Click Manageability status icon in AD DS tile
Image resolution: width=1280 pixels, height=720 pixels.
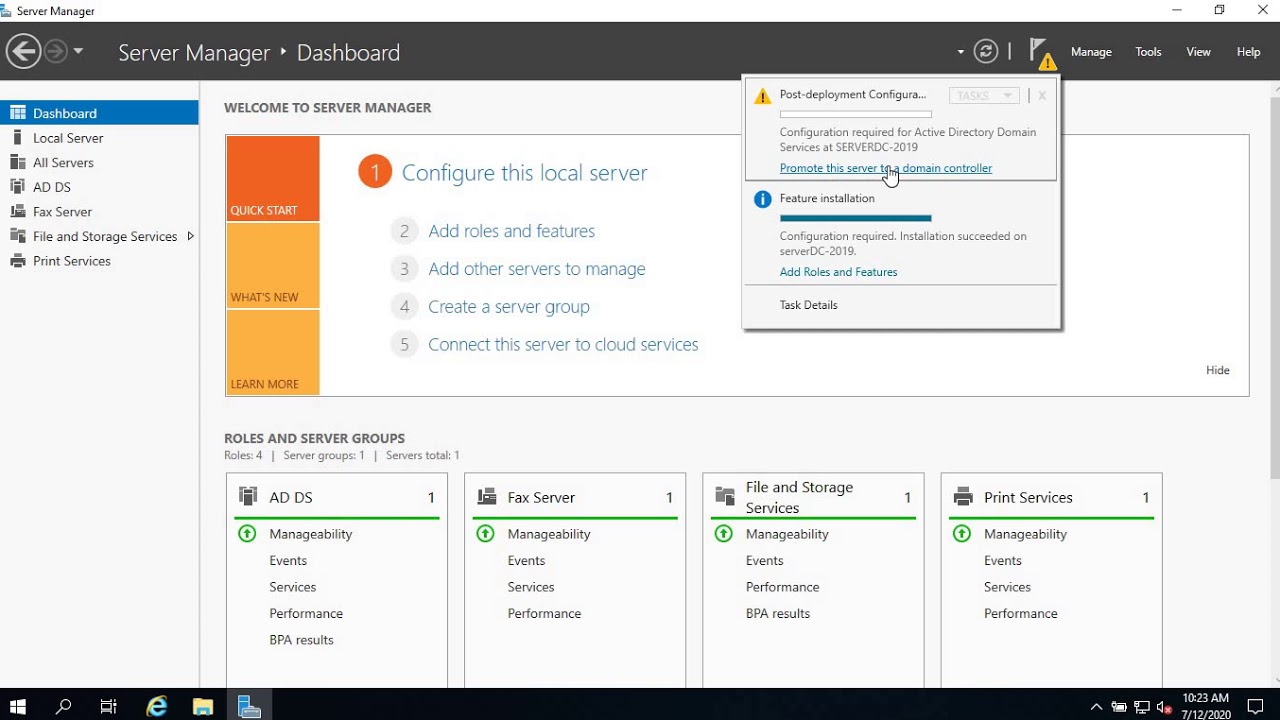(247, 534)
